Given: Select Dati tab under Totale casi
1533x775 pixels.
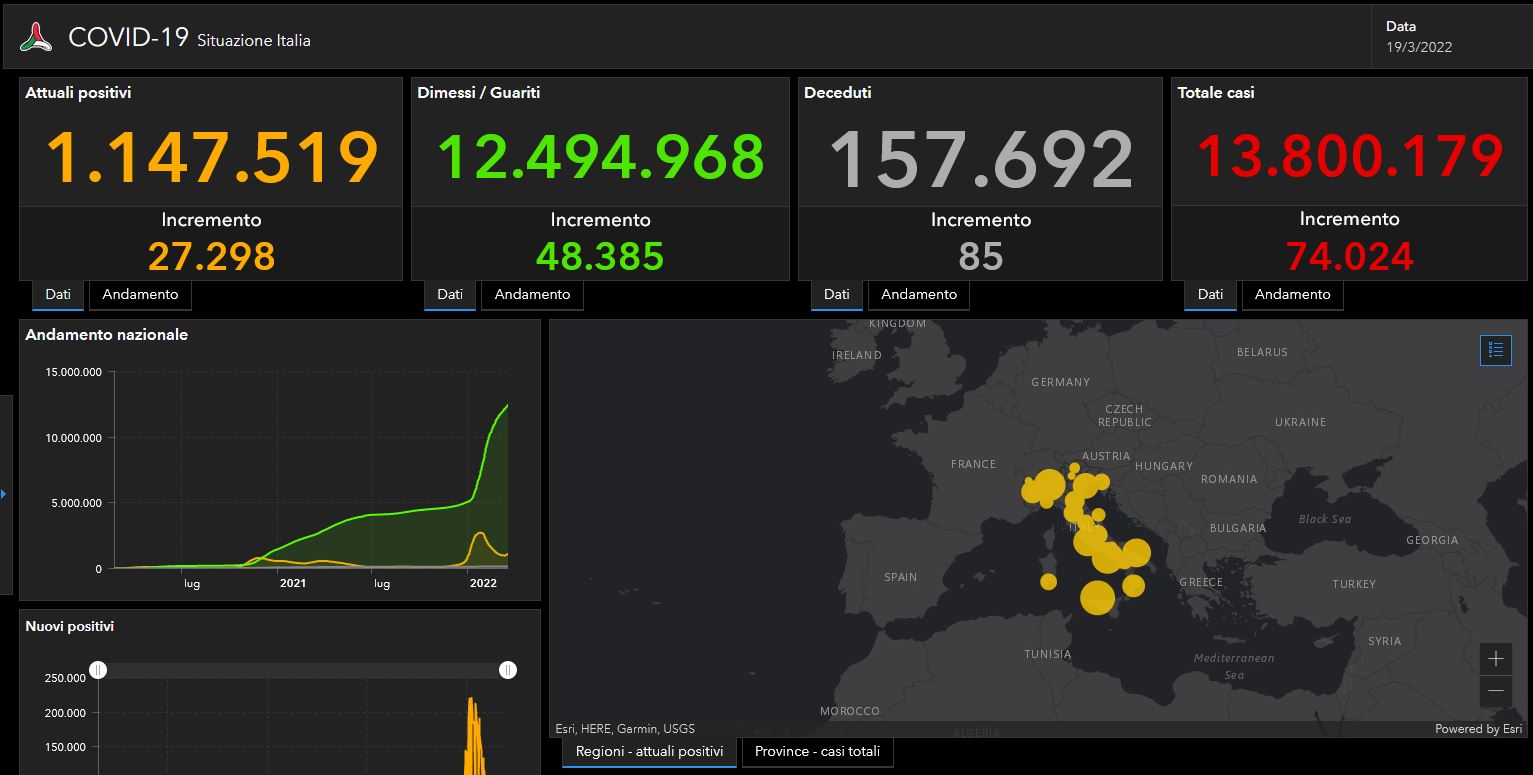Looking at the screenshot, I should (1210, 295).
